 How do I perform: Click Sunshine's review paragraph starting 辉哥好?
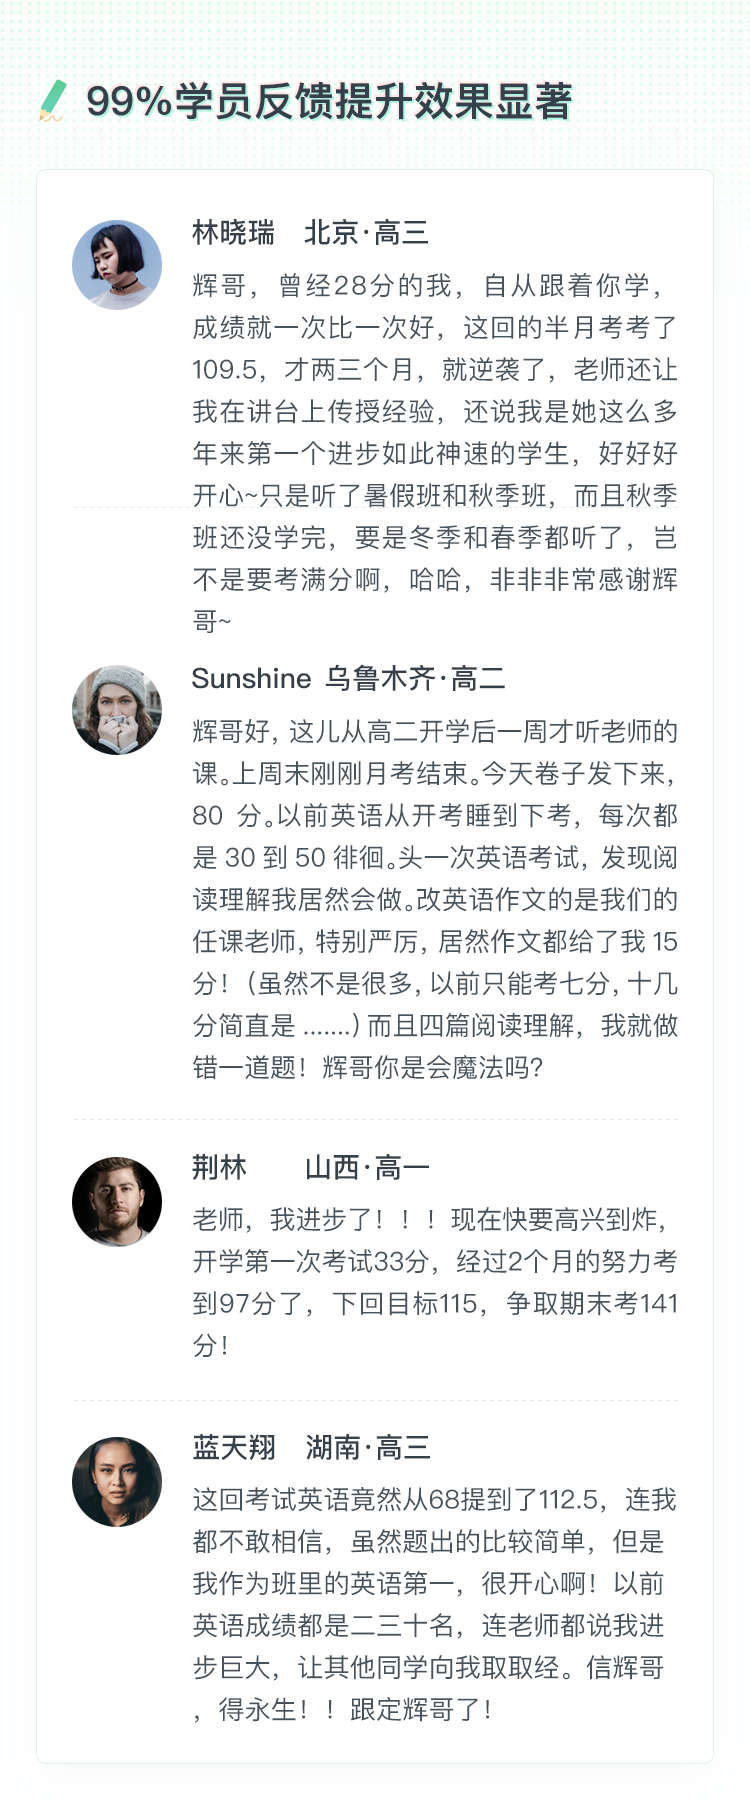click(435, 899)
